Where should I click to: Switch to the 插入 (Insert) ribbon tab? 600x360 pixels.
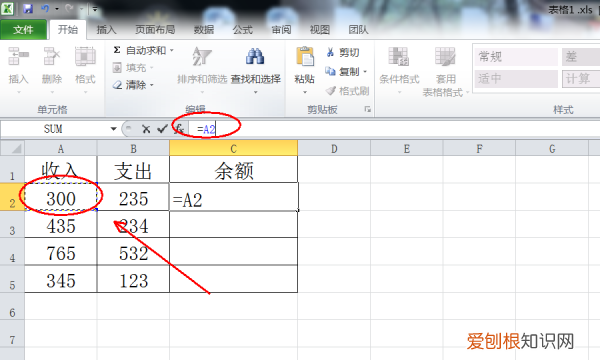tap(106, 29)
